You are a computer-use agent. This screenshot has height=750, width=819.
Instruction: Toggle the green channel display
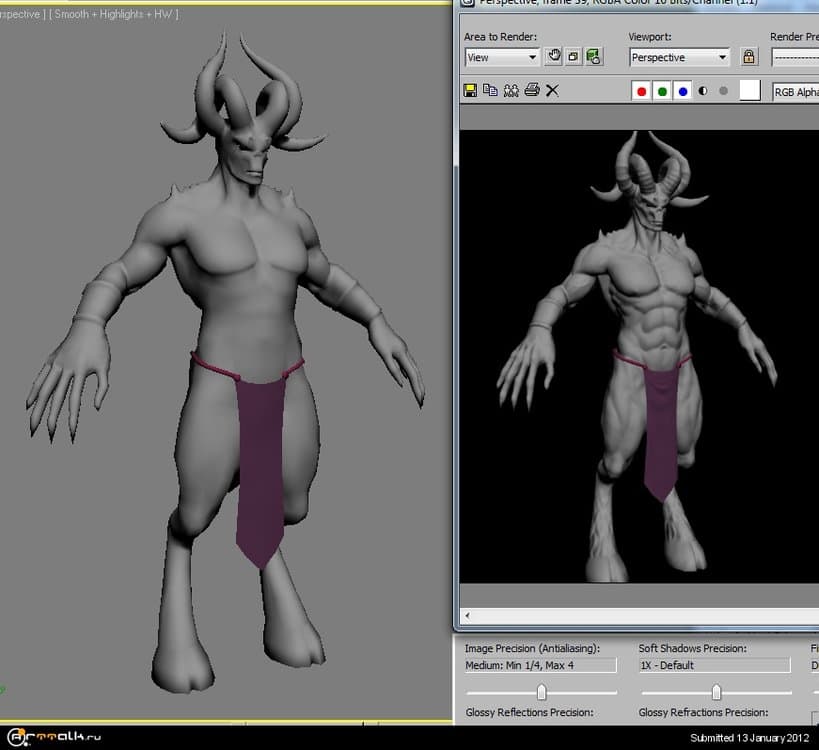pyautogui.click(x=661, y=90)
